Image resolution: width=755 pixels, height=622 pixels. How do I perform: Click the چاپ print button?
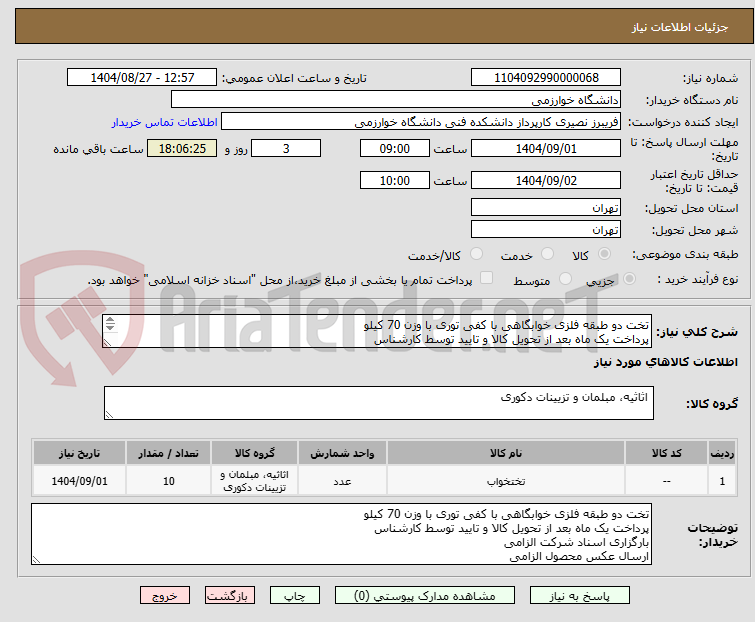(x=295, y=596)
